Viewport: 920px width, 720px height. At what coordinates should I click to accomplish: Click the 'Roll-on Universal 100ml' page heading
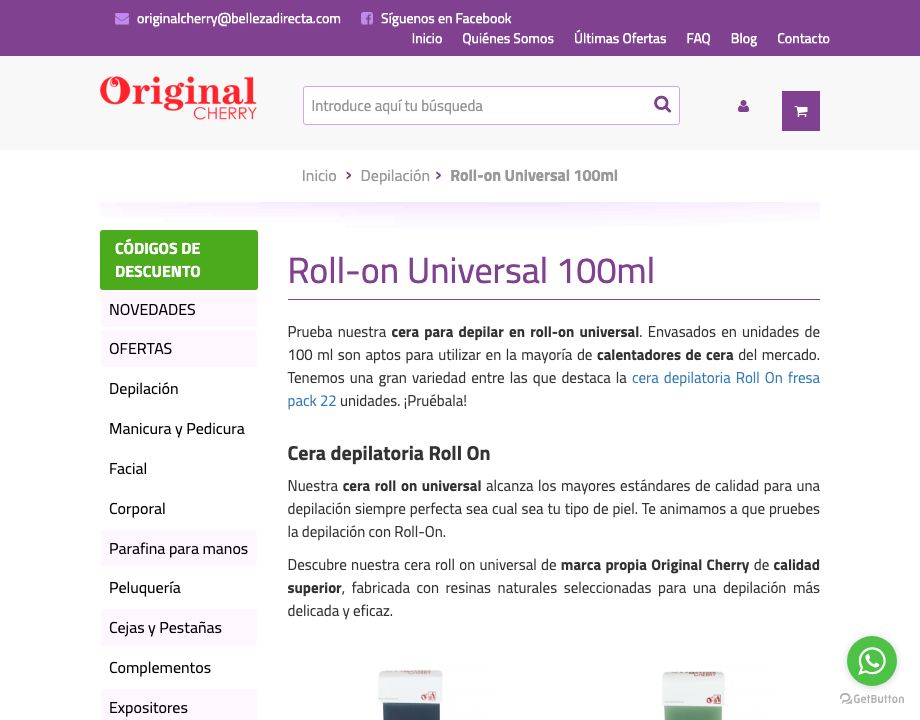tap(471, 271)
